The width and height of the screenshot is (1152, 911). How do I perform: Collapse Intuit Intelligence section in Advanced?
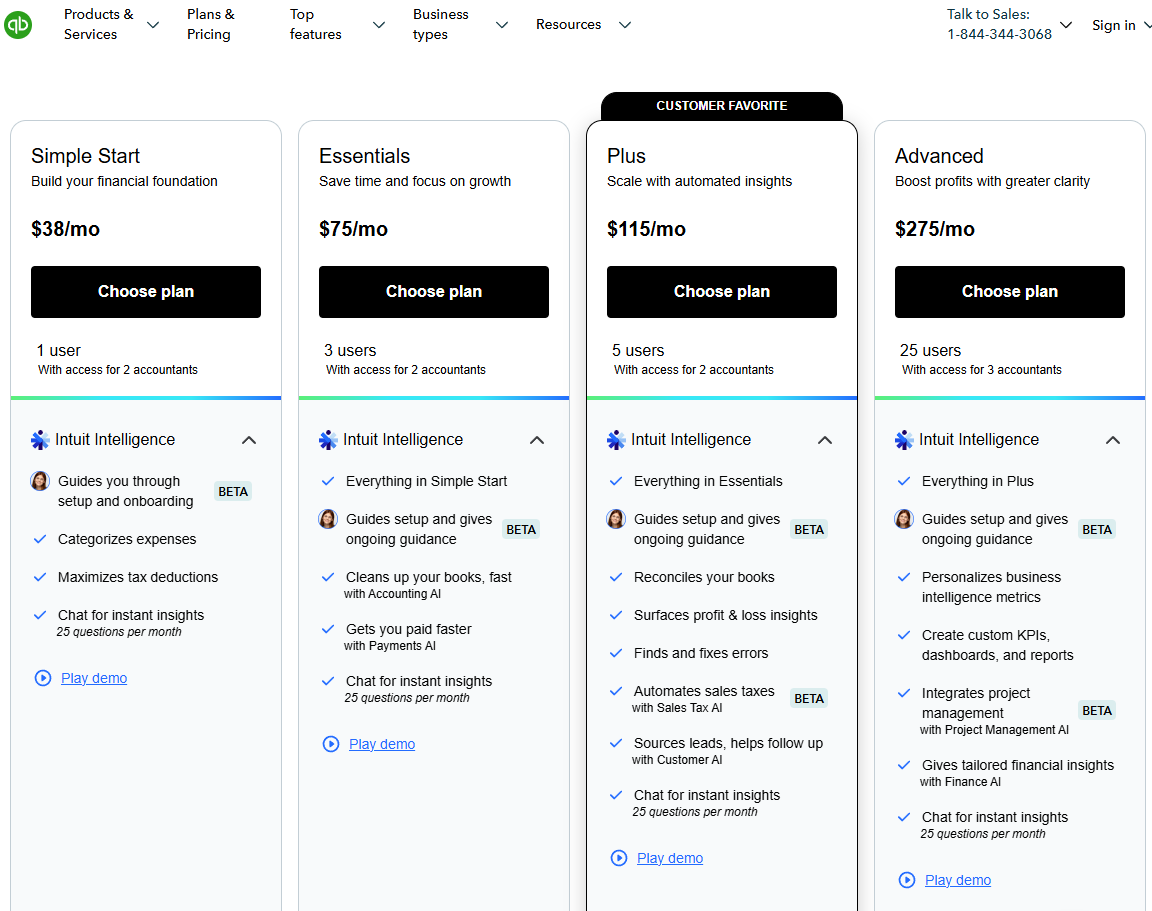click(x=1113, y=440)
